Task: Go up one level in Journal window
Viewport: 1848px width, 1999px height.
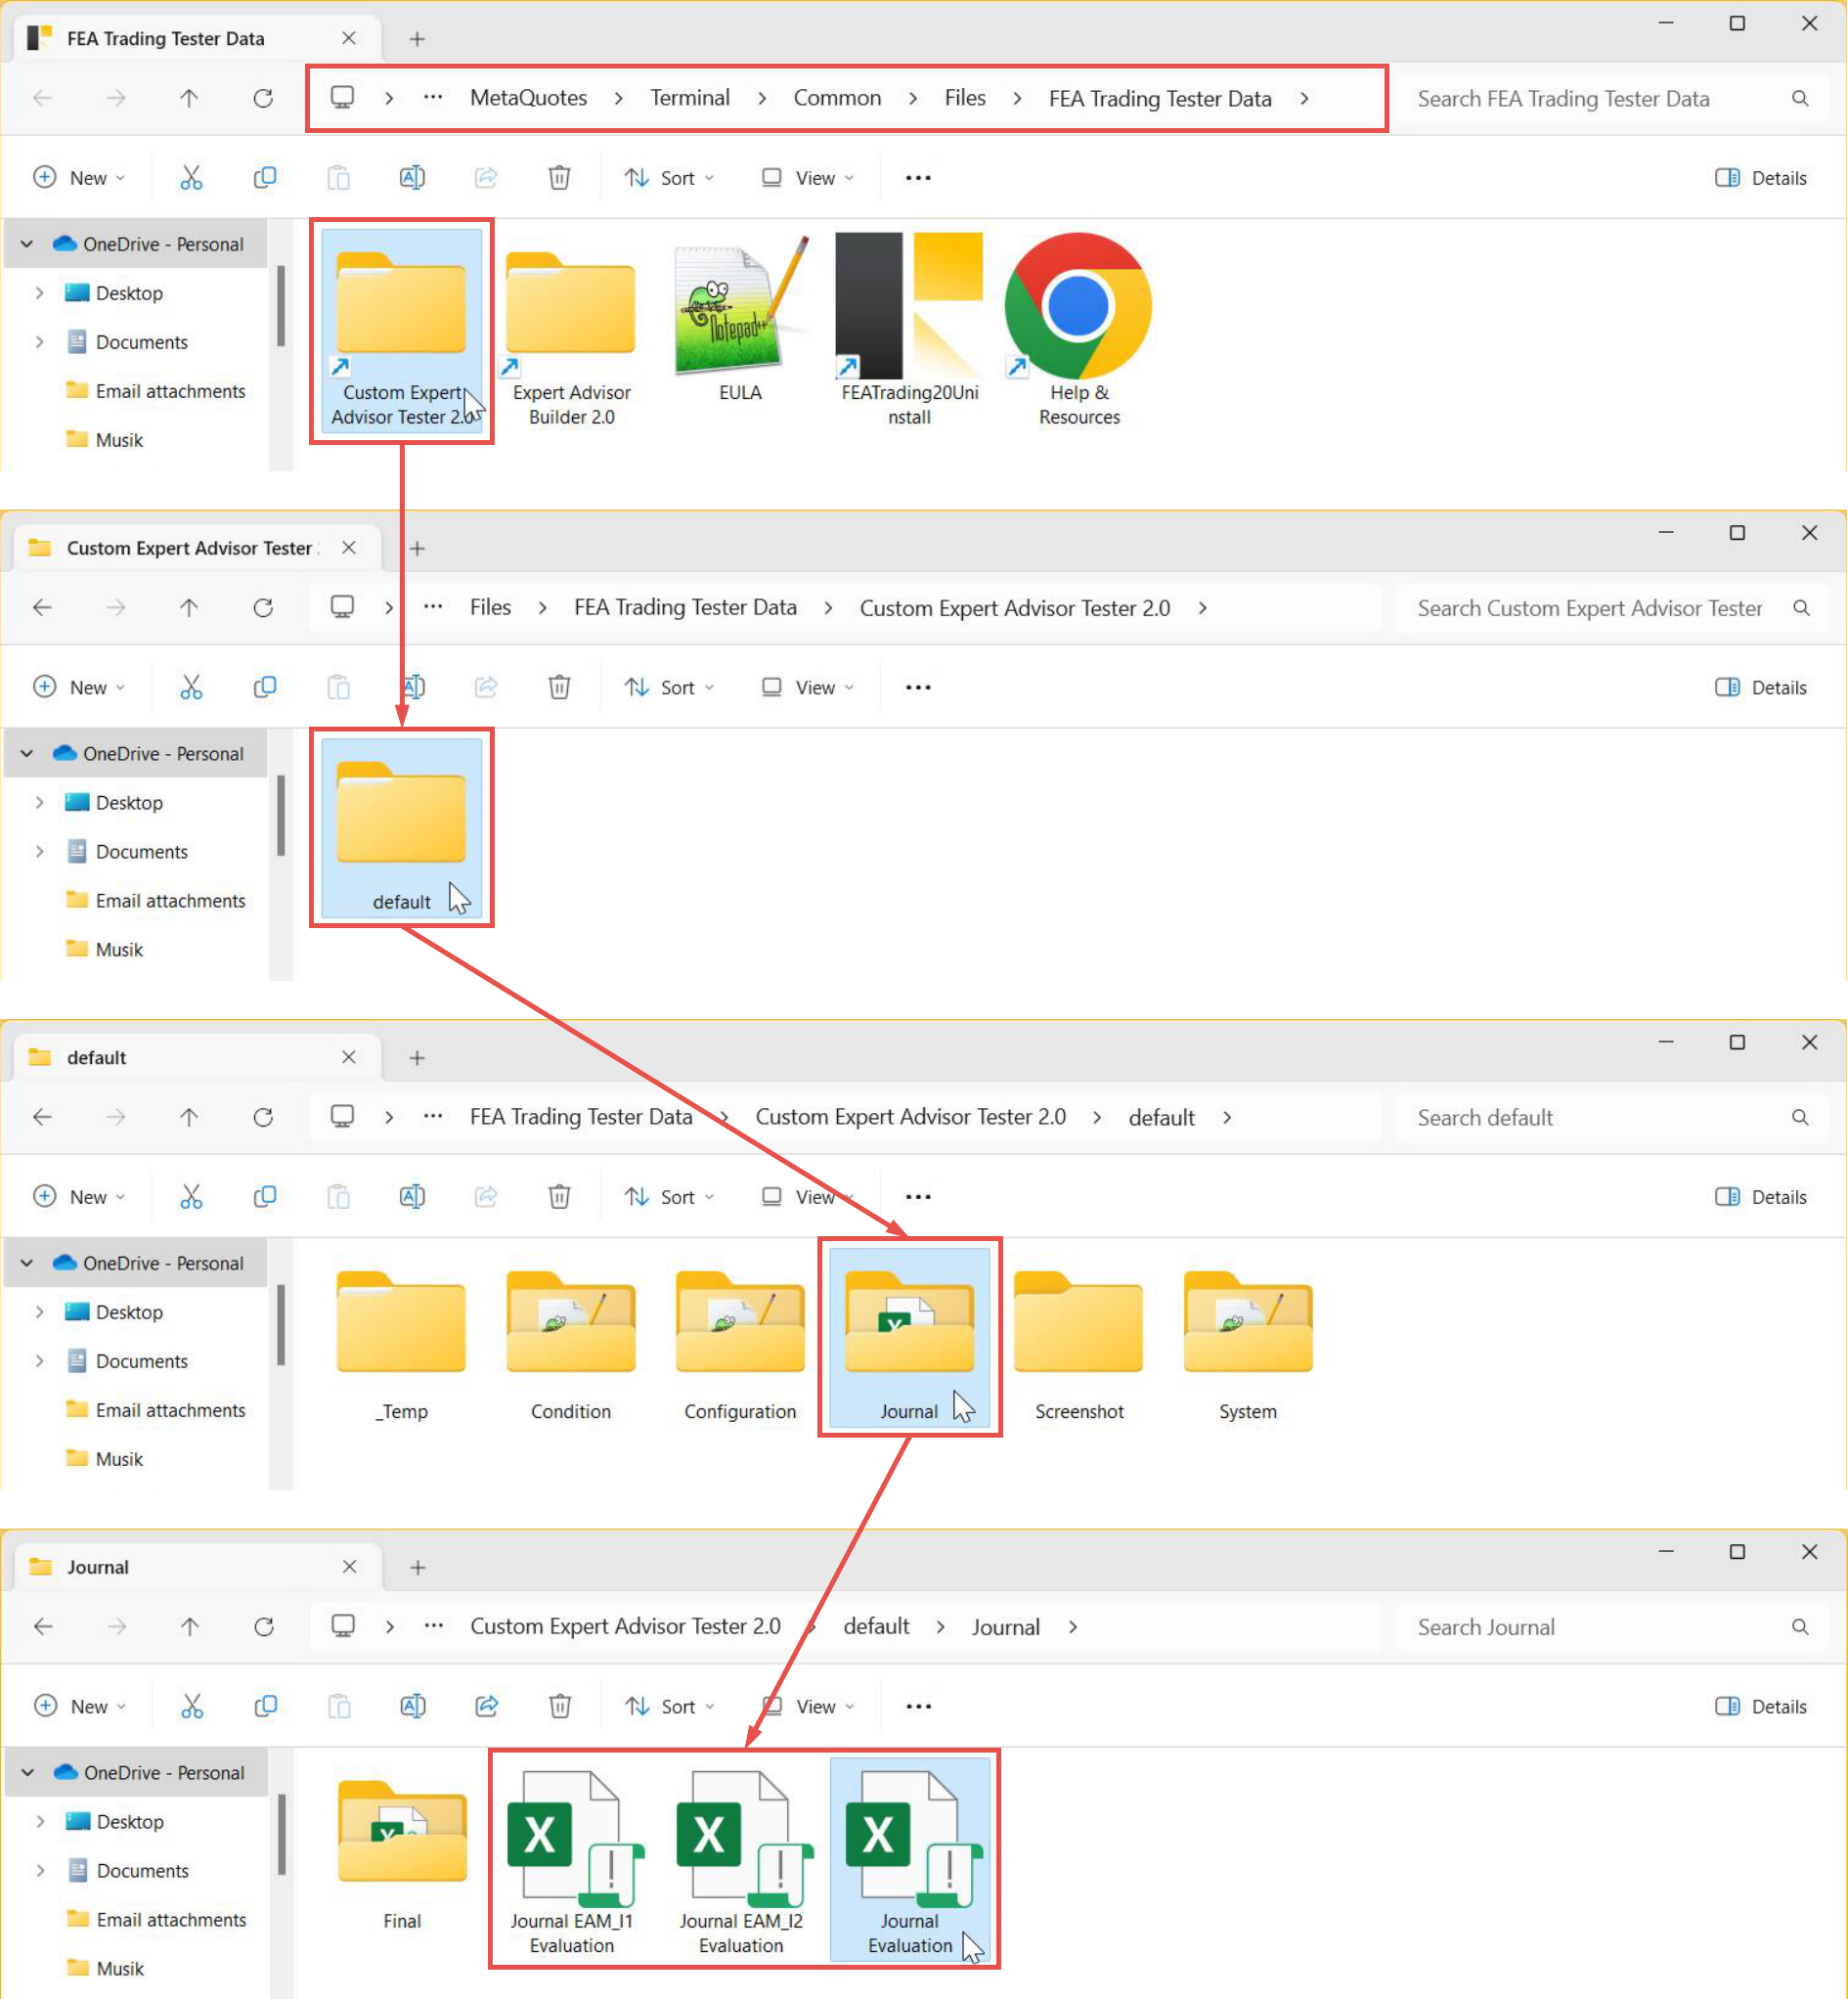Action: tap(190, 1627)
